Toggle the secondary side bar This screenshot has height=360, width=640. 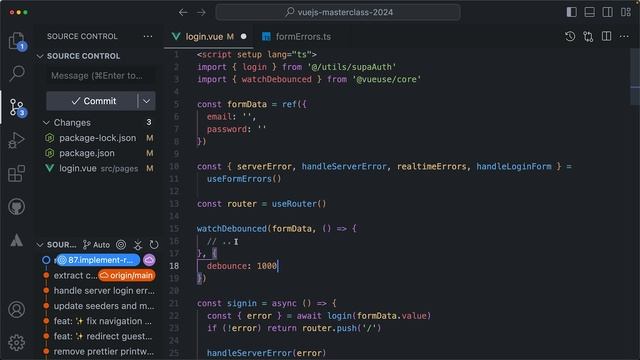pos(607,12)
